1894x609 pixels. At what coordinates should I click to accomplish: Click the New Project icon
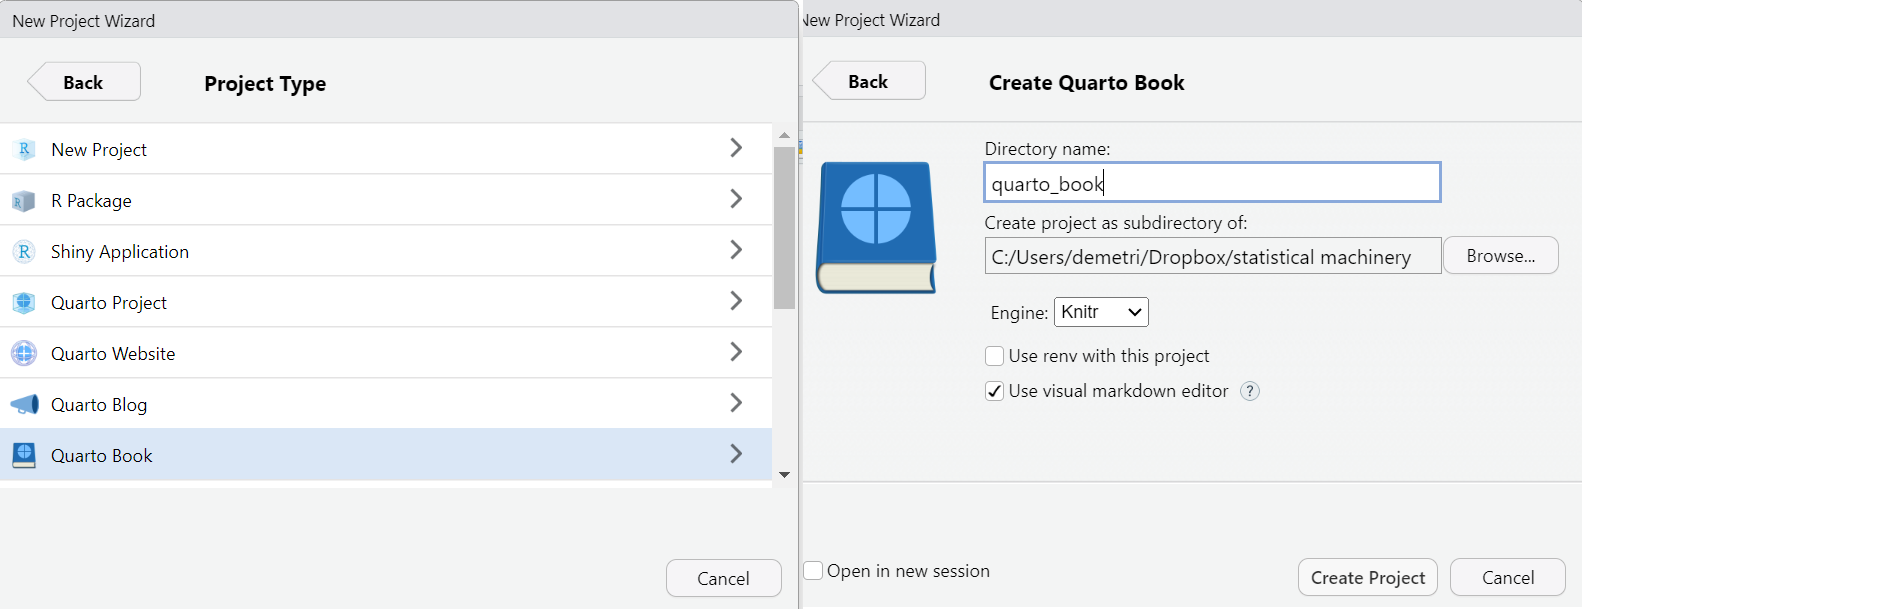click(x=24, y=150)
